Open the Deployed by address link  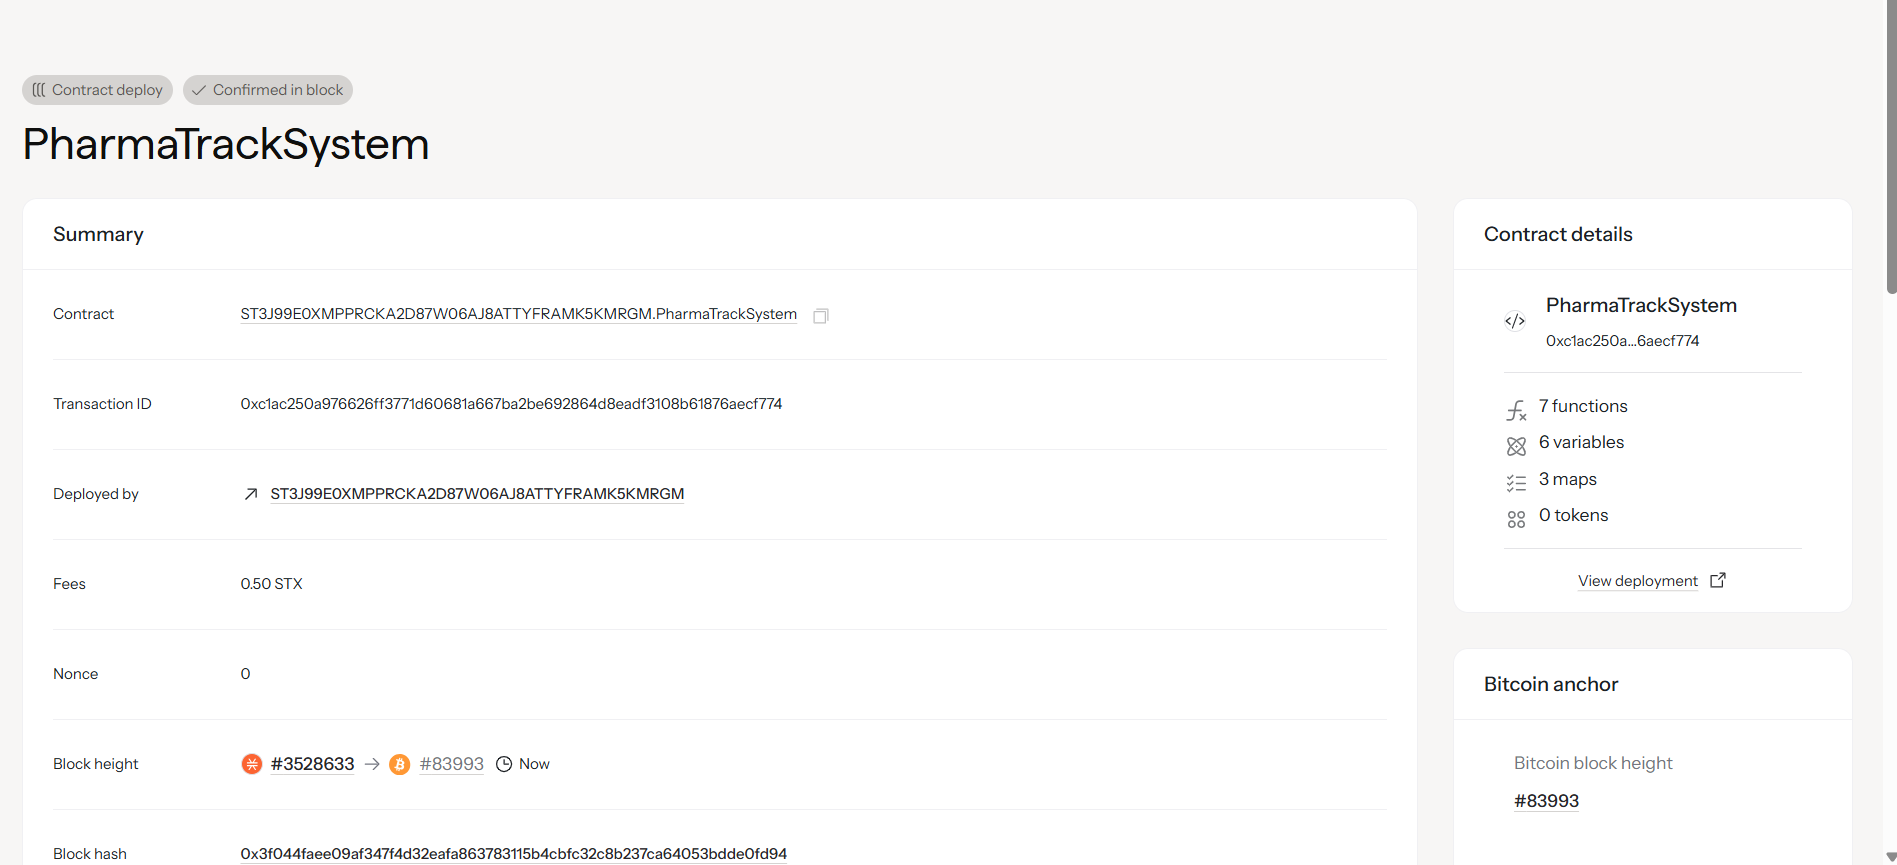tap(477, 494)
